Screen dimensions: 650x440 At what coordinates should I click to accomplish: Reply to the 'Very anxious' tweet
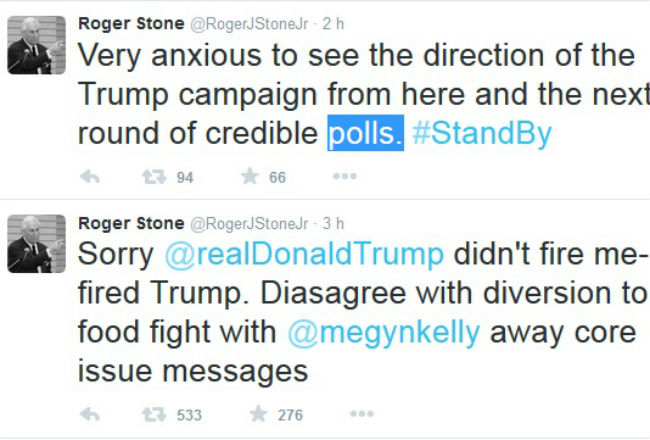click(89, 177)
